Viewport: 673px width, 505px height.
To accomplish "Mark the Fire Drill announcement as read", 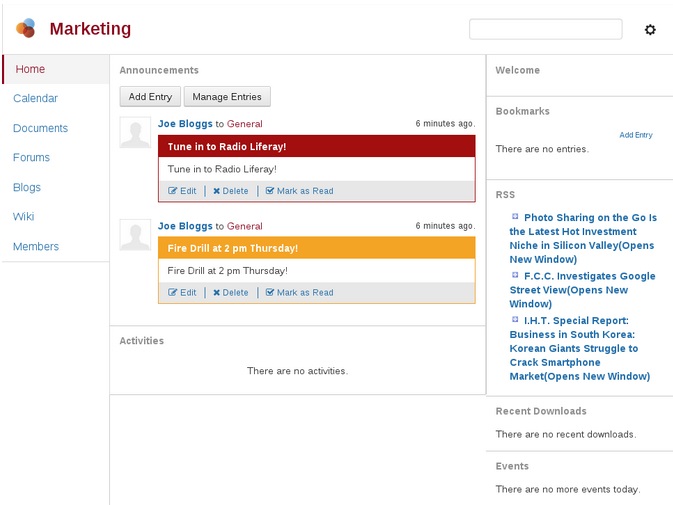I will tap(299, 293).
